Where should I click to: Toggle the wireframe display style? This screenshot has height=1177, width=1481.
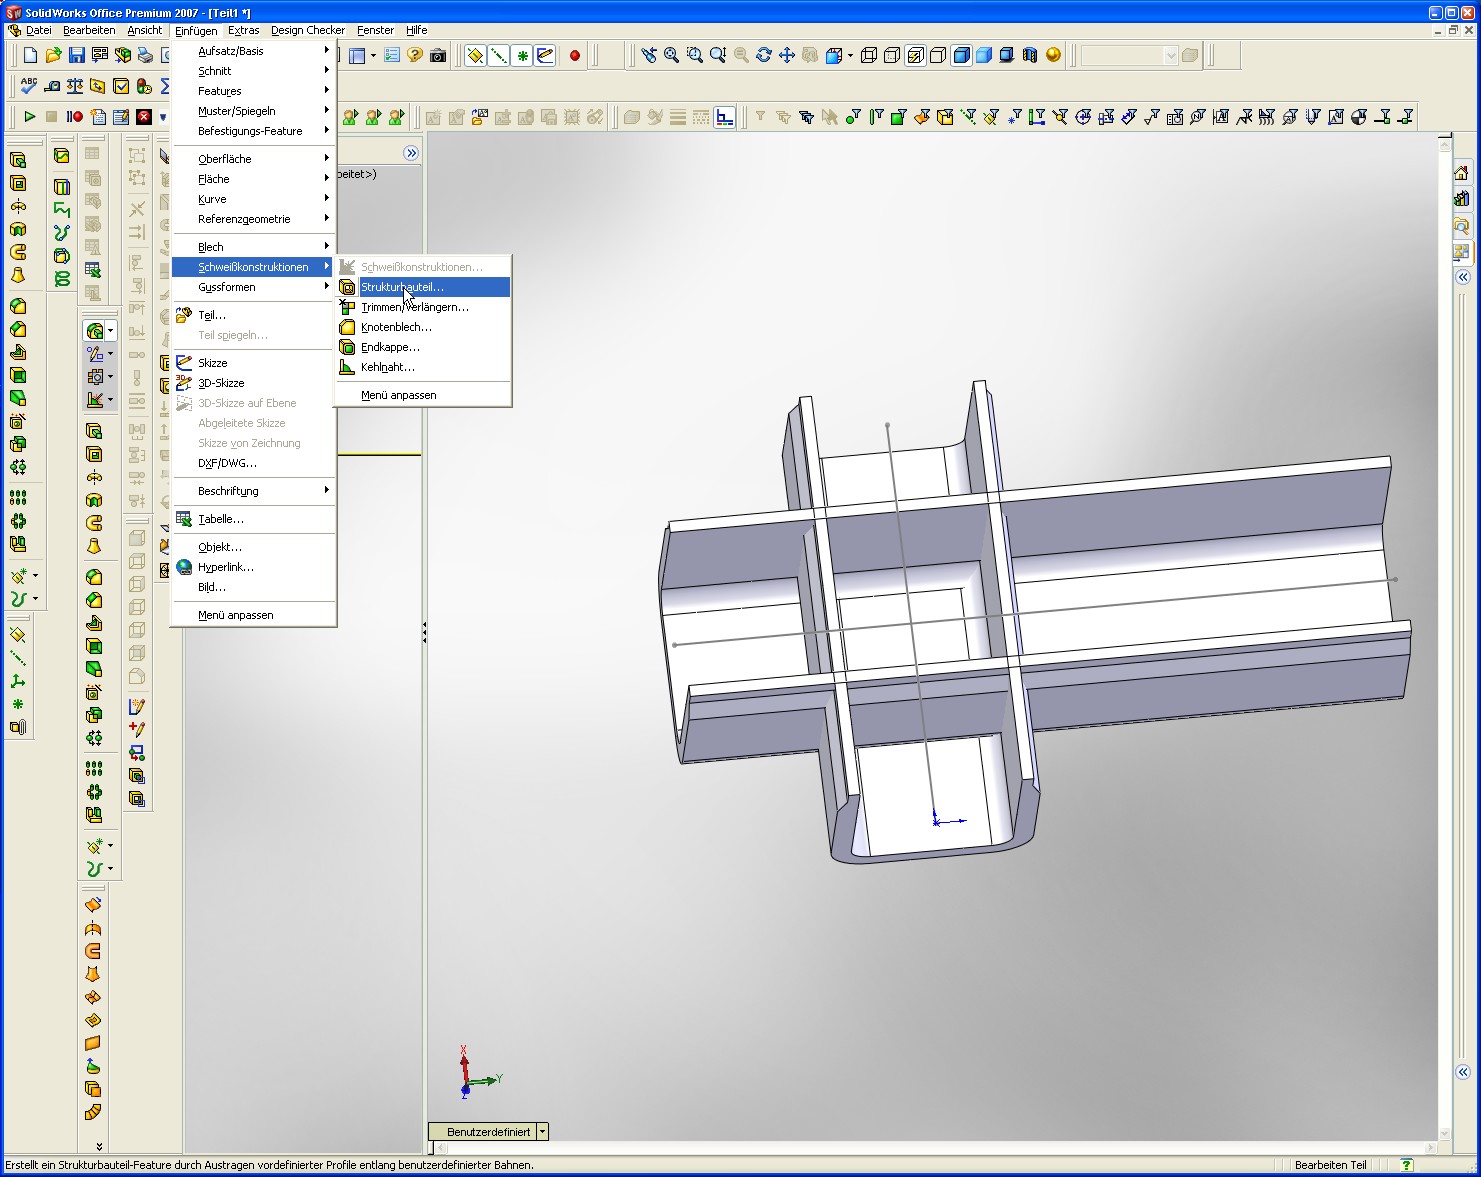click(869, 56)
